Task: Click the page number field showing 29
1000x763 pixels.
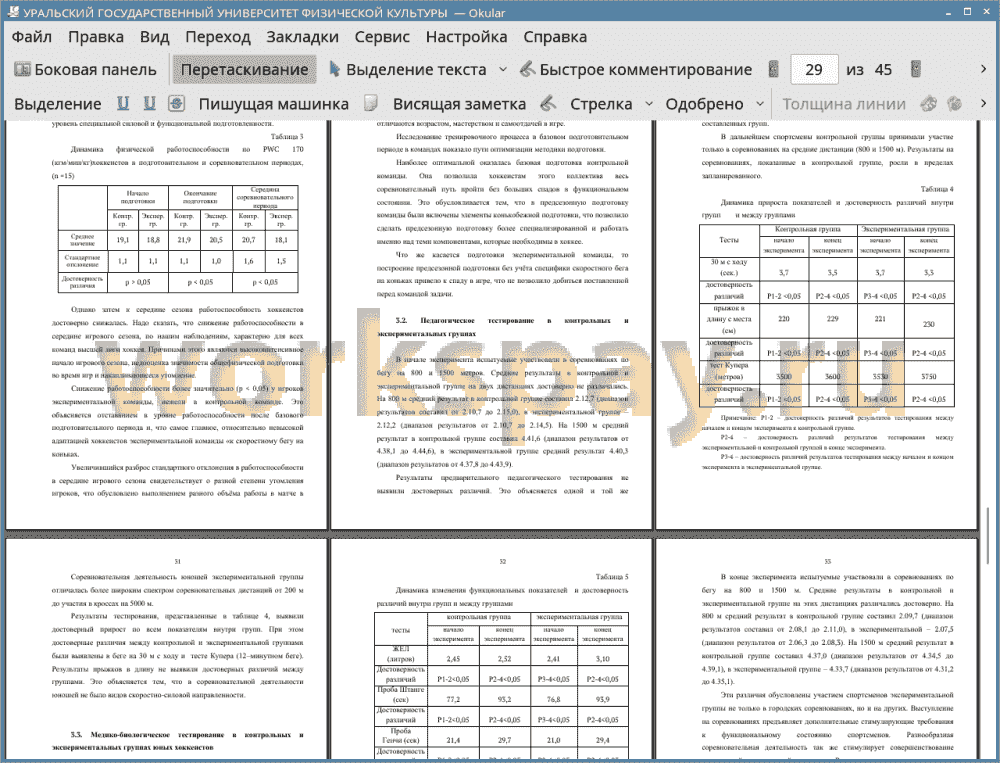Action: [x=814, y=70]
